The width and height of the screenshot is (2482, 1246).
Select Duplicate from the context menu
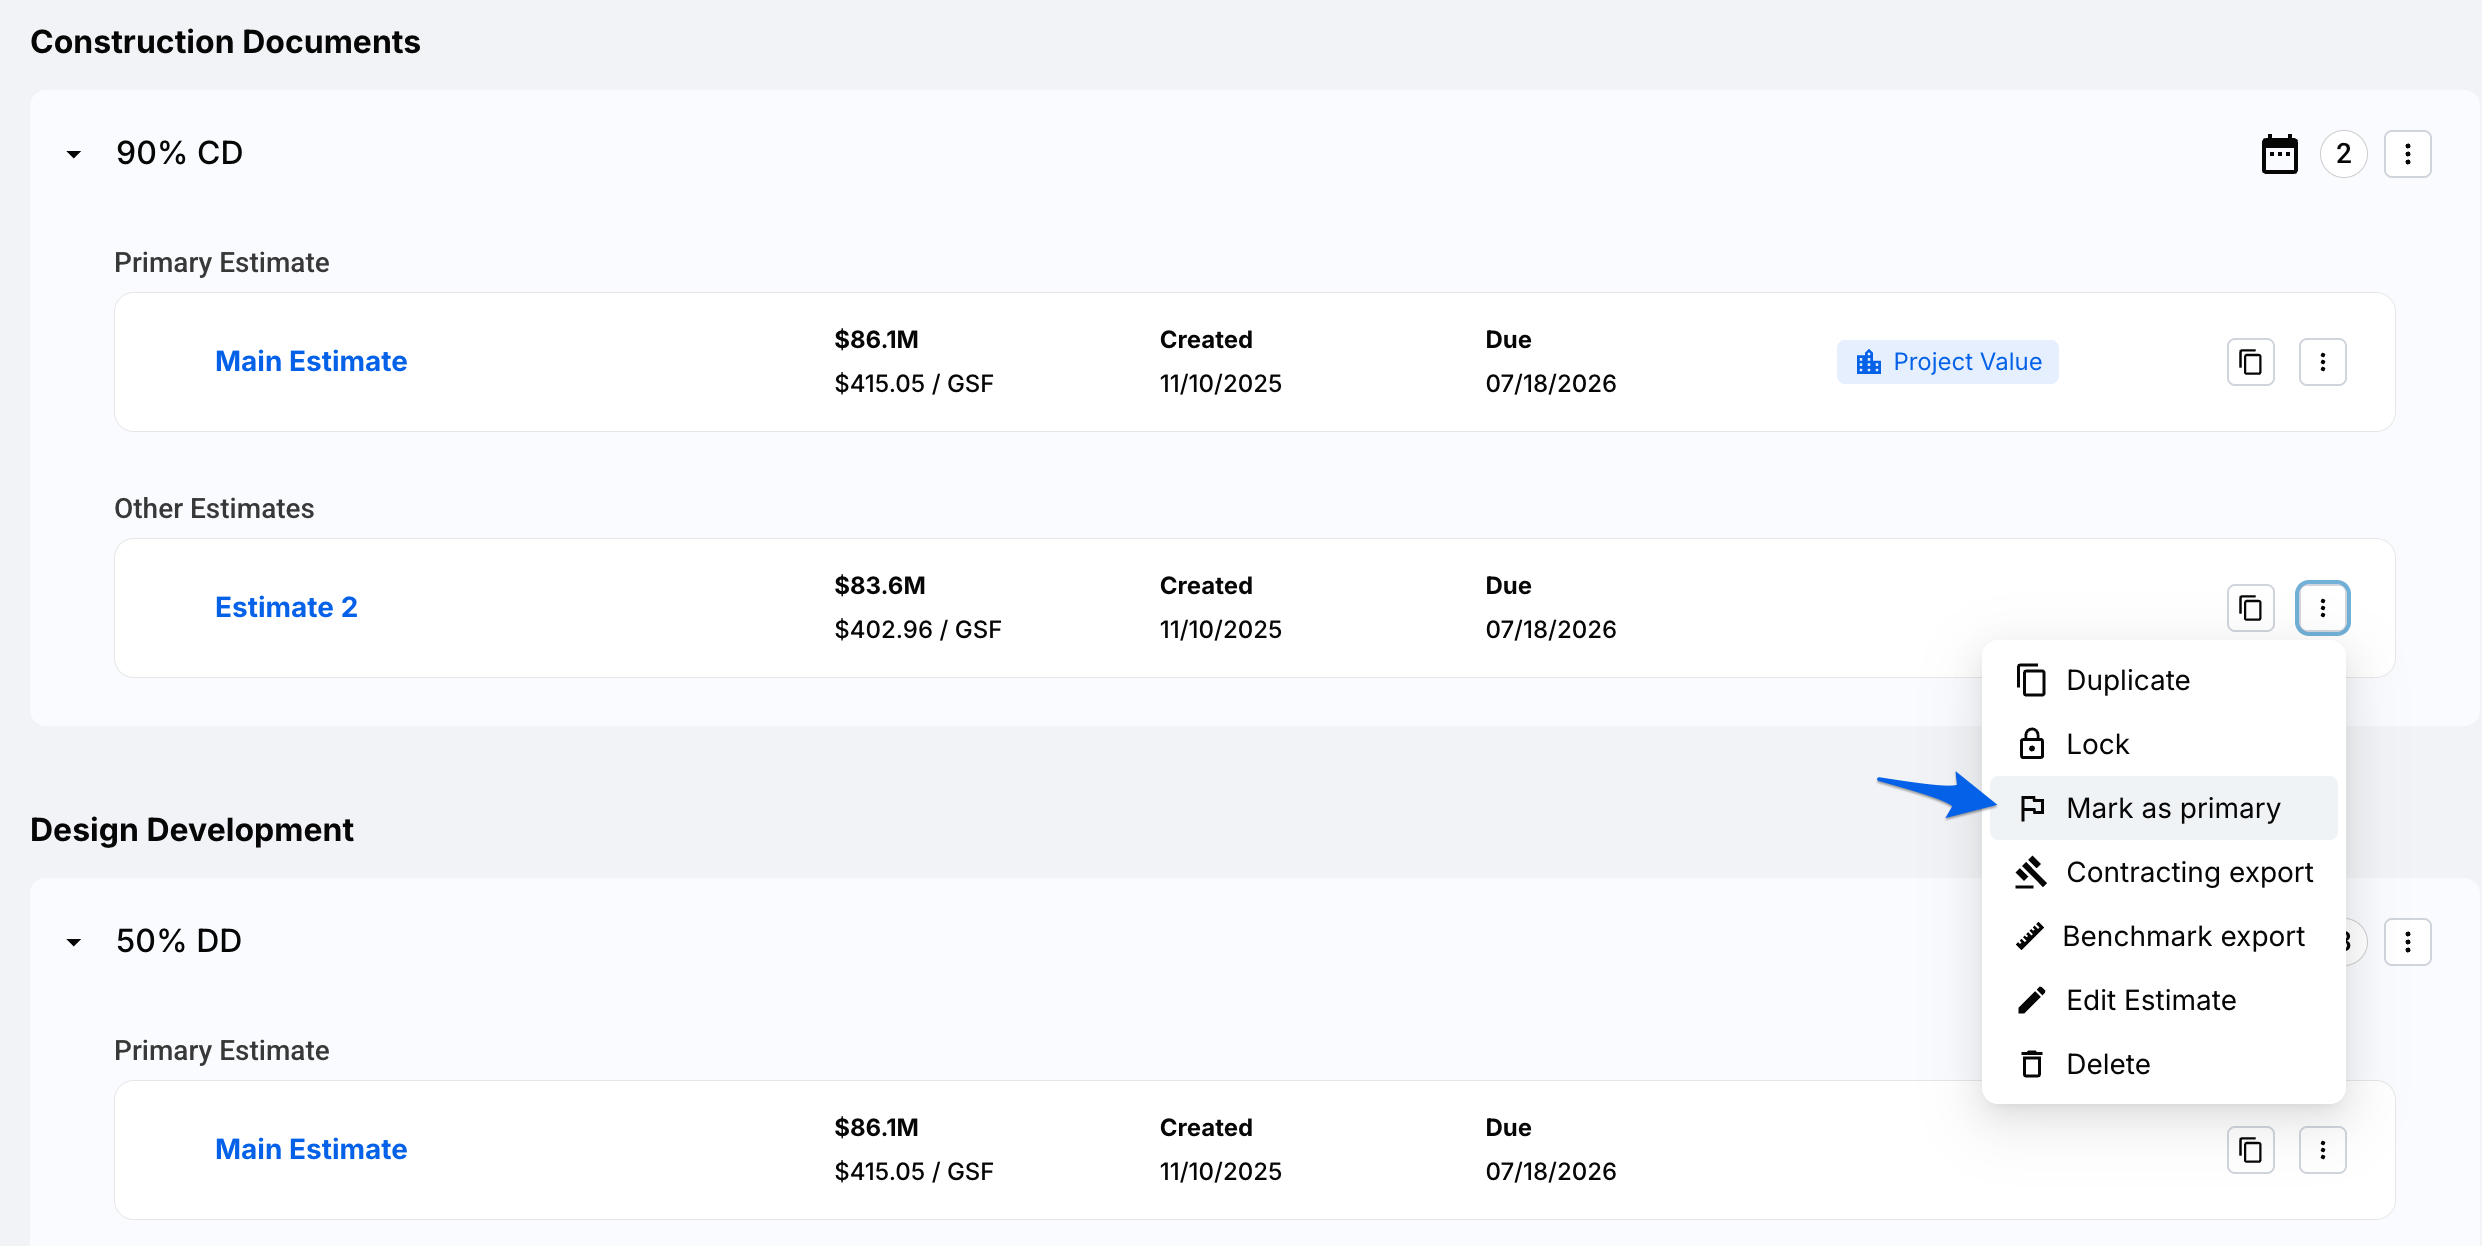click(2127, 680)
